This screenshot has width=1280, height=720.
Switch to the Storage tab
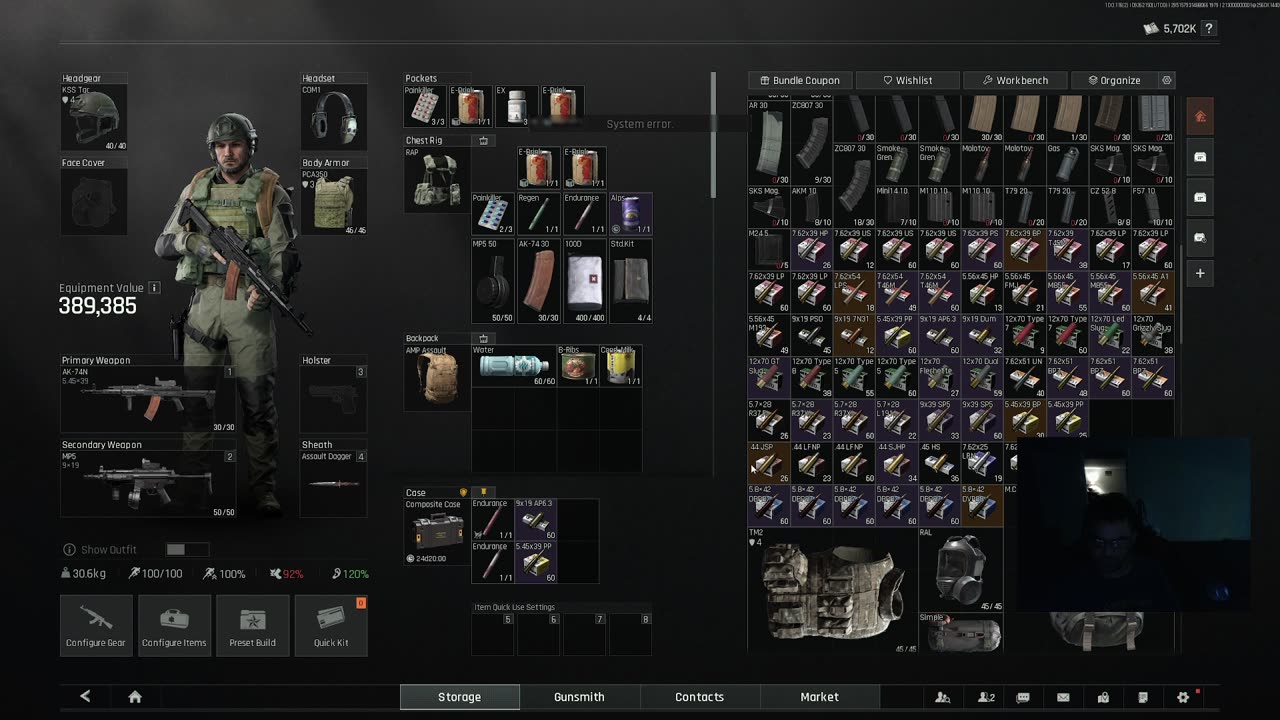pos(459,697)
